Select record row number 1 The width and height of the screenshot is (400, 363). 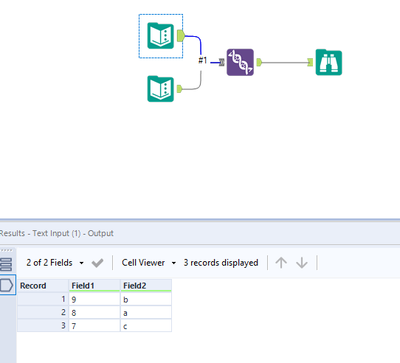43,299
